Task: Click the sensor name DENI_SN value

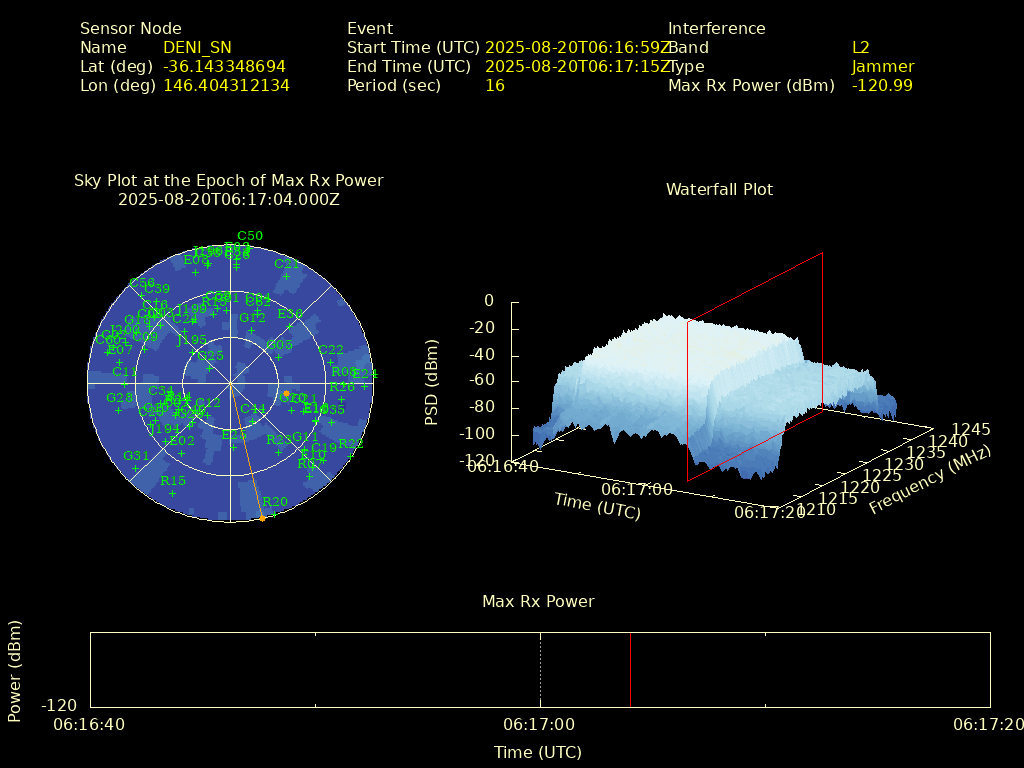Action: pyautogui.click(x=197, y=47)
